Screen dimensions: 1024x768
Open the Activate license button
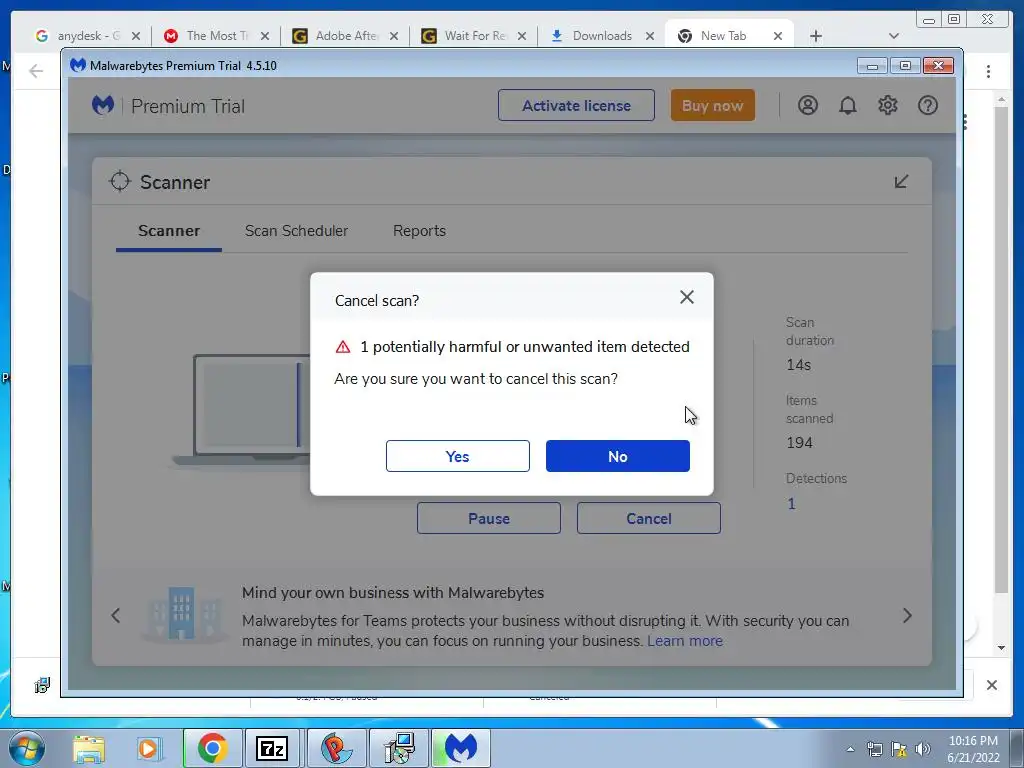[576, 105]
